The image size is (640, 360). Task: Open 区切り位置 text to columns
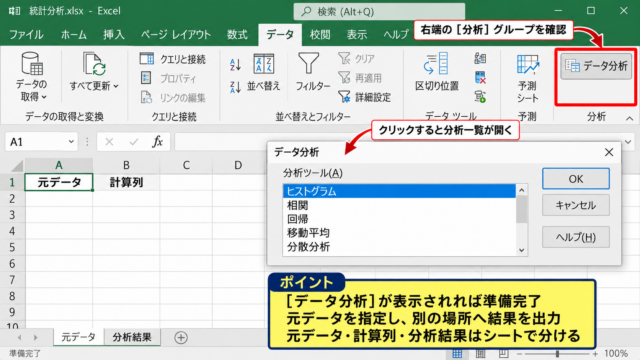point(437,72)
